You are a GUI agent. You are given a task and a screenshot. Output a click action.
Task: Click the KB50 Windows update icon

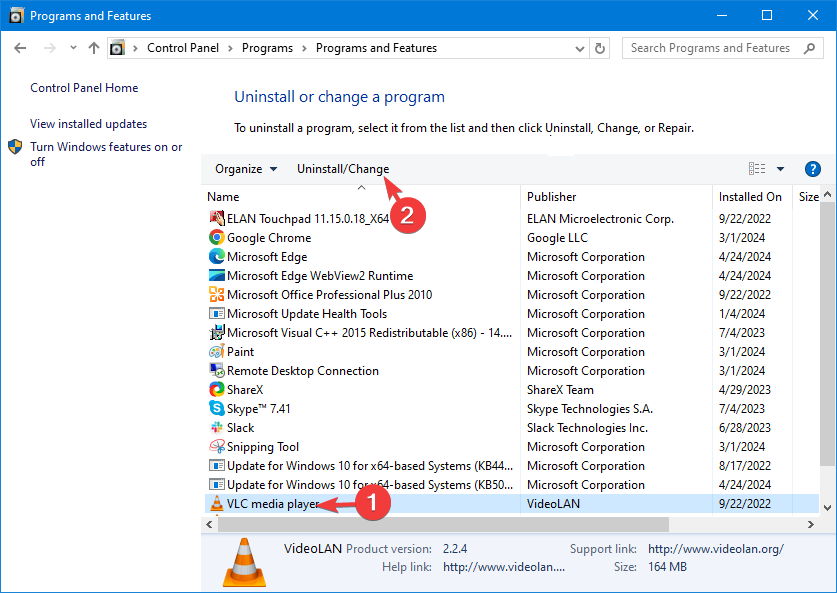(216, 485)
